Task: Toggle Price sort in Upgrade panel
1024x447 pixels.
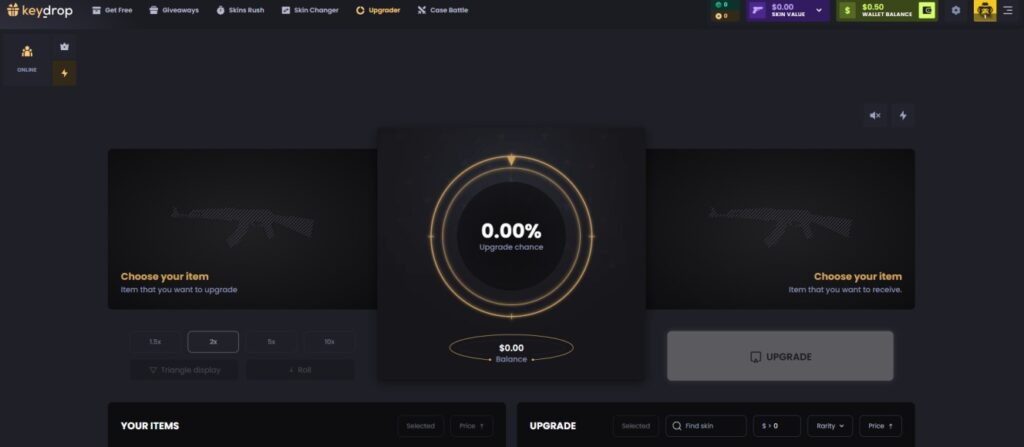Action: [880, 425]
